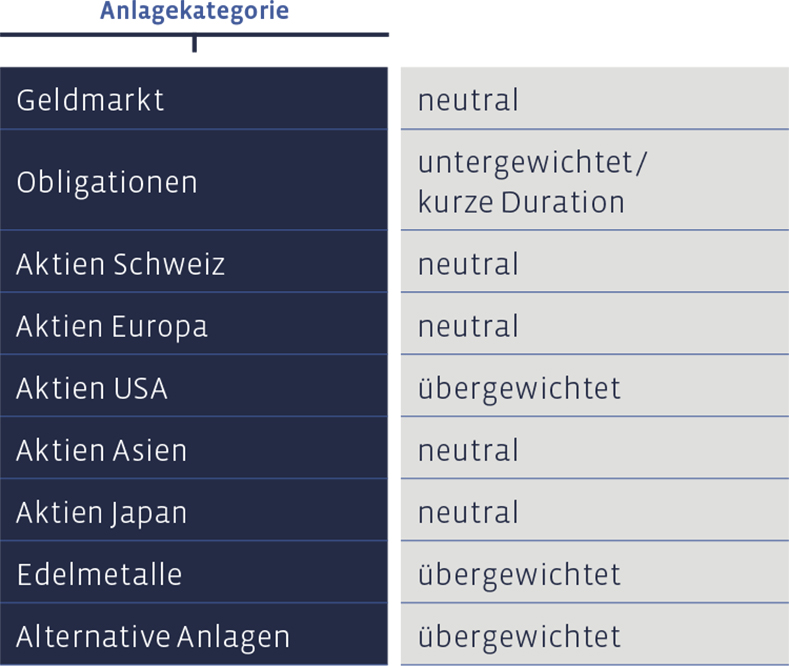Click the connector tick below Anlagekategorie
This screenshot has height=666, width=789.
tap(194, 44)
